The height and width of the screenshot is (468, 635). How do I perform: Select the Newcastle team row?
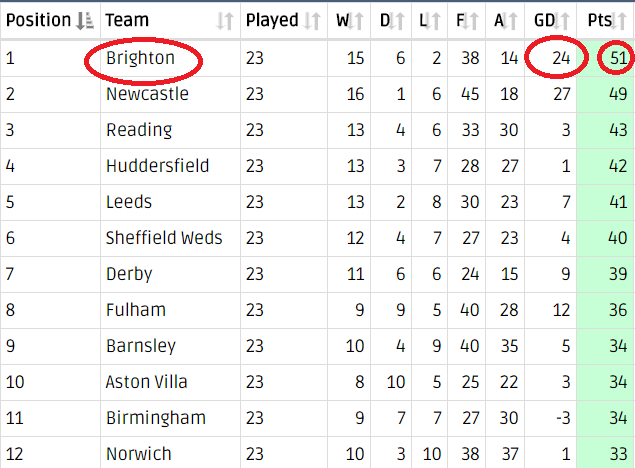[318, 94]
